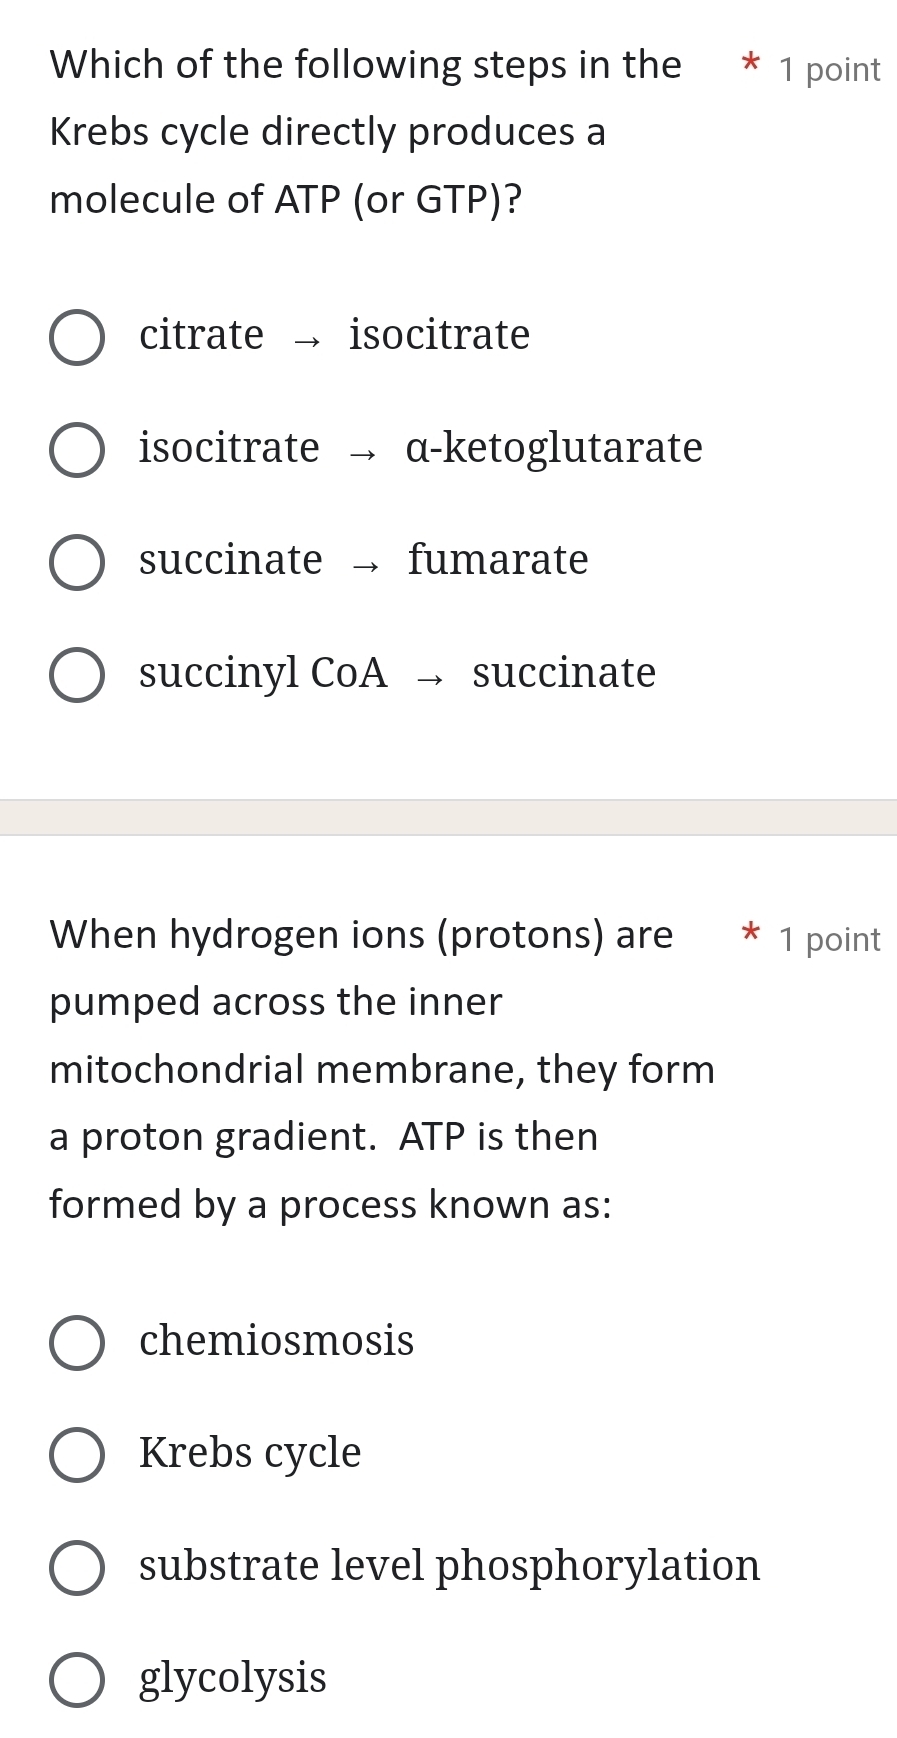
Task: Click the 'substrate level phosphorylation' label text
Action: (449, 1566)
